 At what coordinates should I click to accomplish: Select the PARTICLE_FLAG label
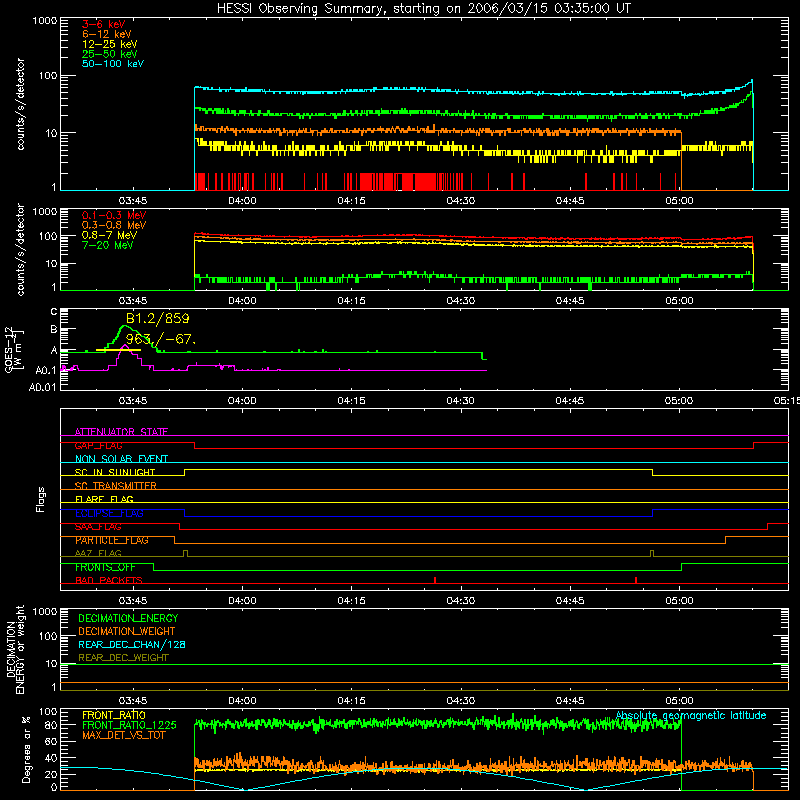(x=112, y=540)
